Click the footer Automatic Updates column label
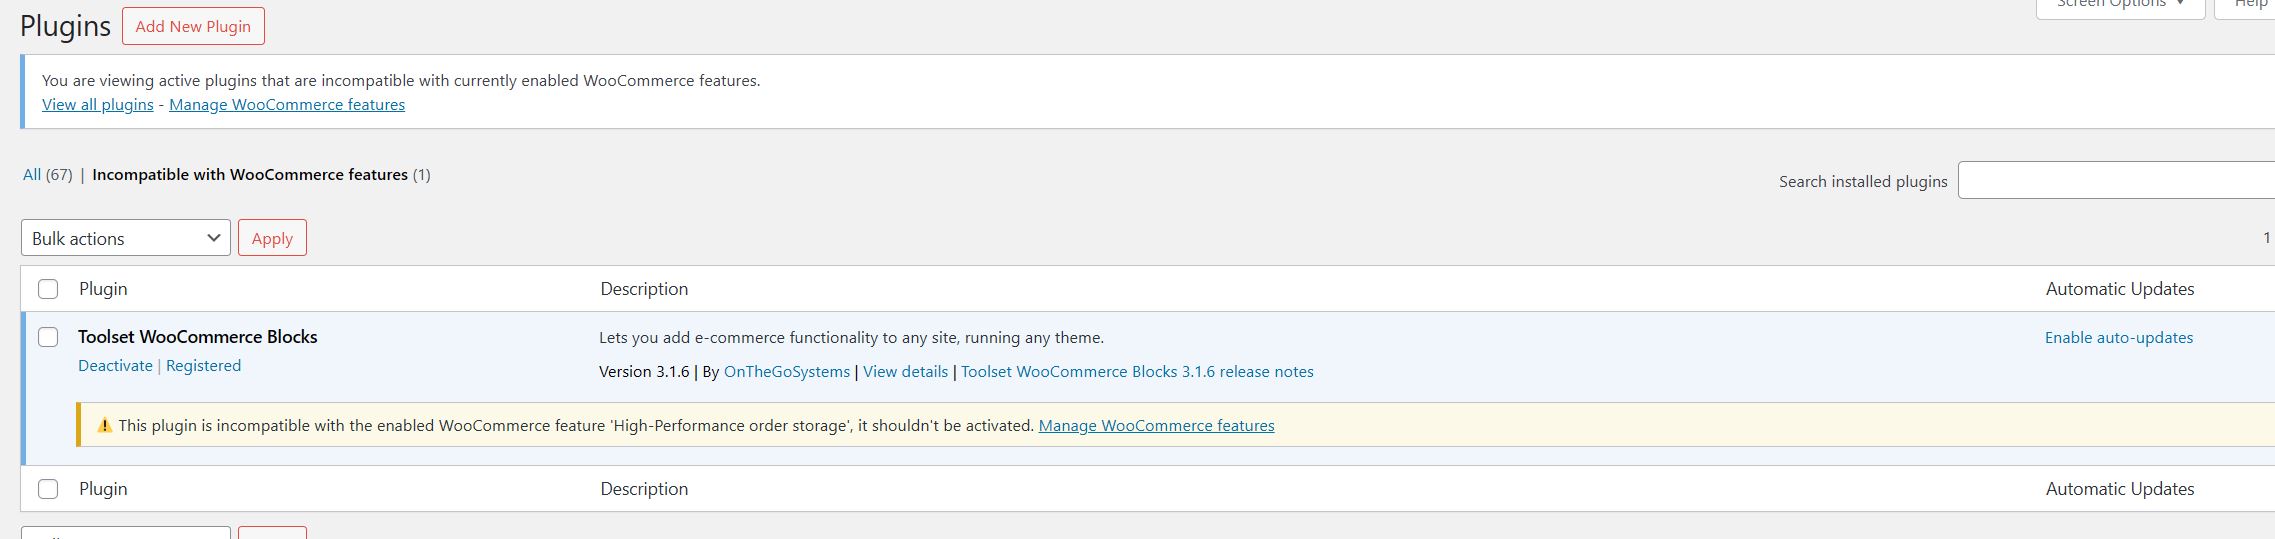The height and width of the screenshot is (539, 2275). point(2119,488)
